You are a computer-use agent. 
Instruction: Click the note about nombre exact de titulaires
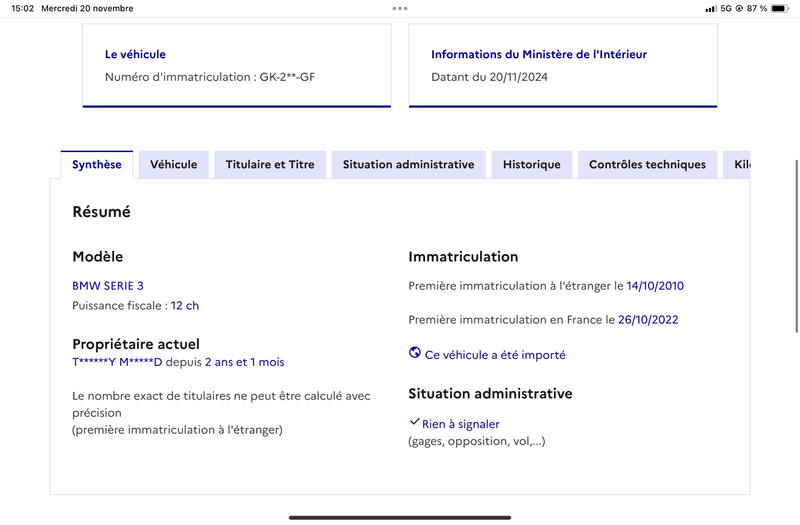pyautogui.click(x=221, y=413)
